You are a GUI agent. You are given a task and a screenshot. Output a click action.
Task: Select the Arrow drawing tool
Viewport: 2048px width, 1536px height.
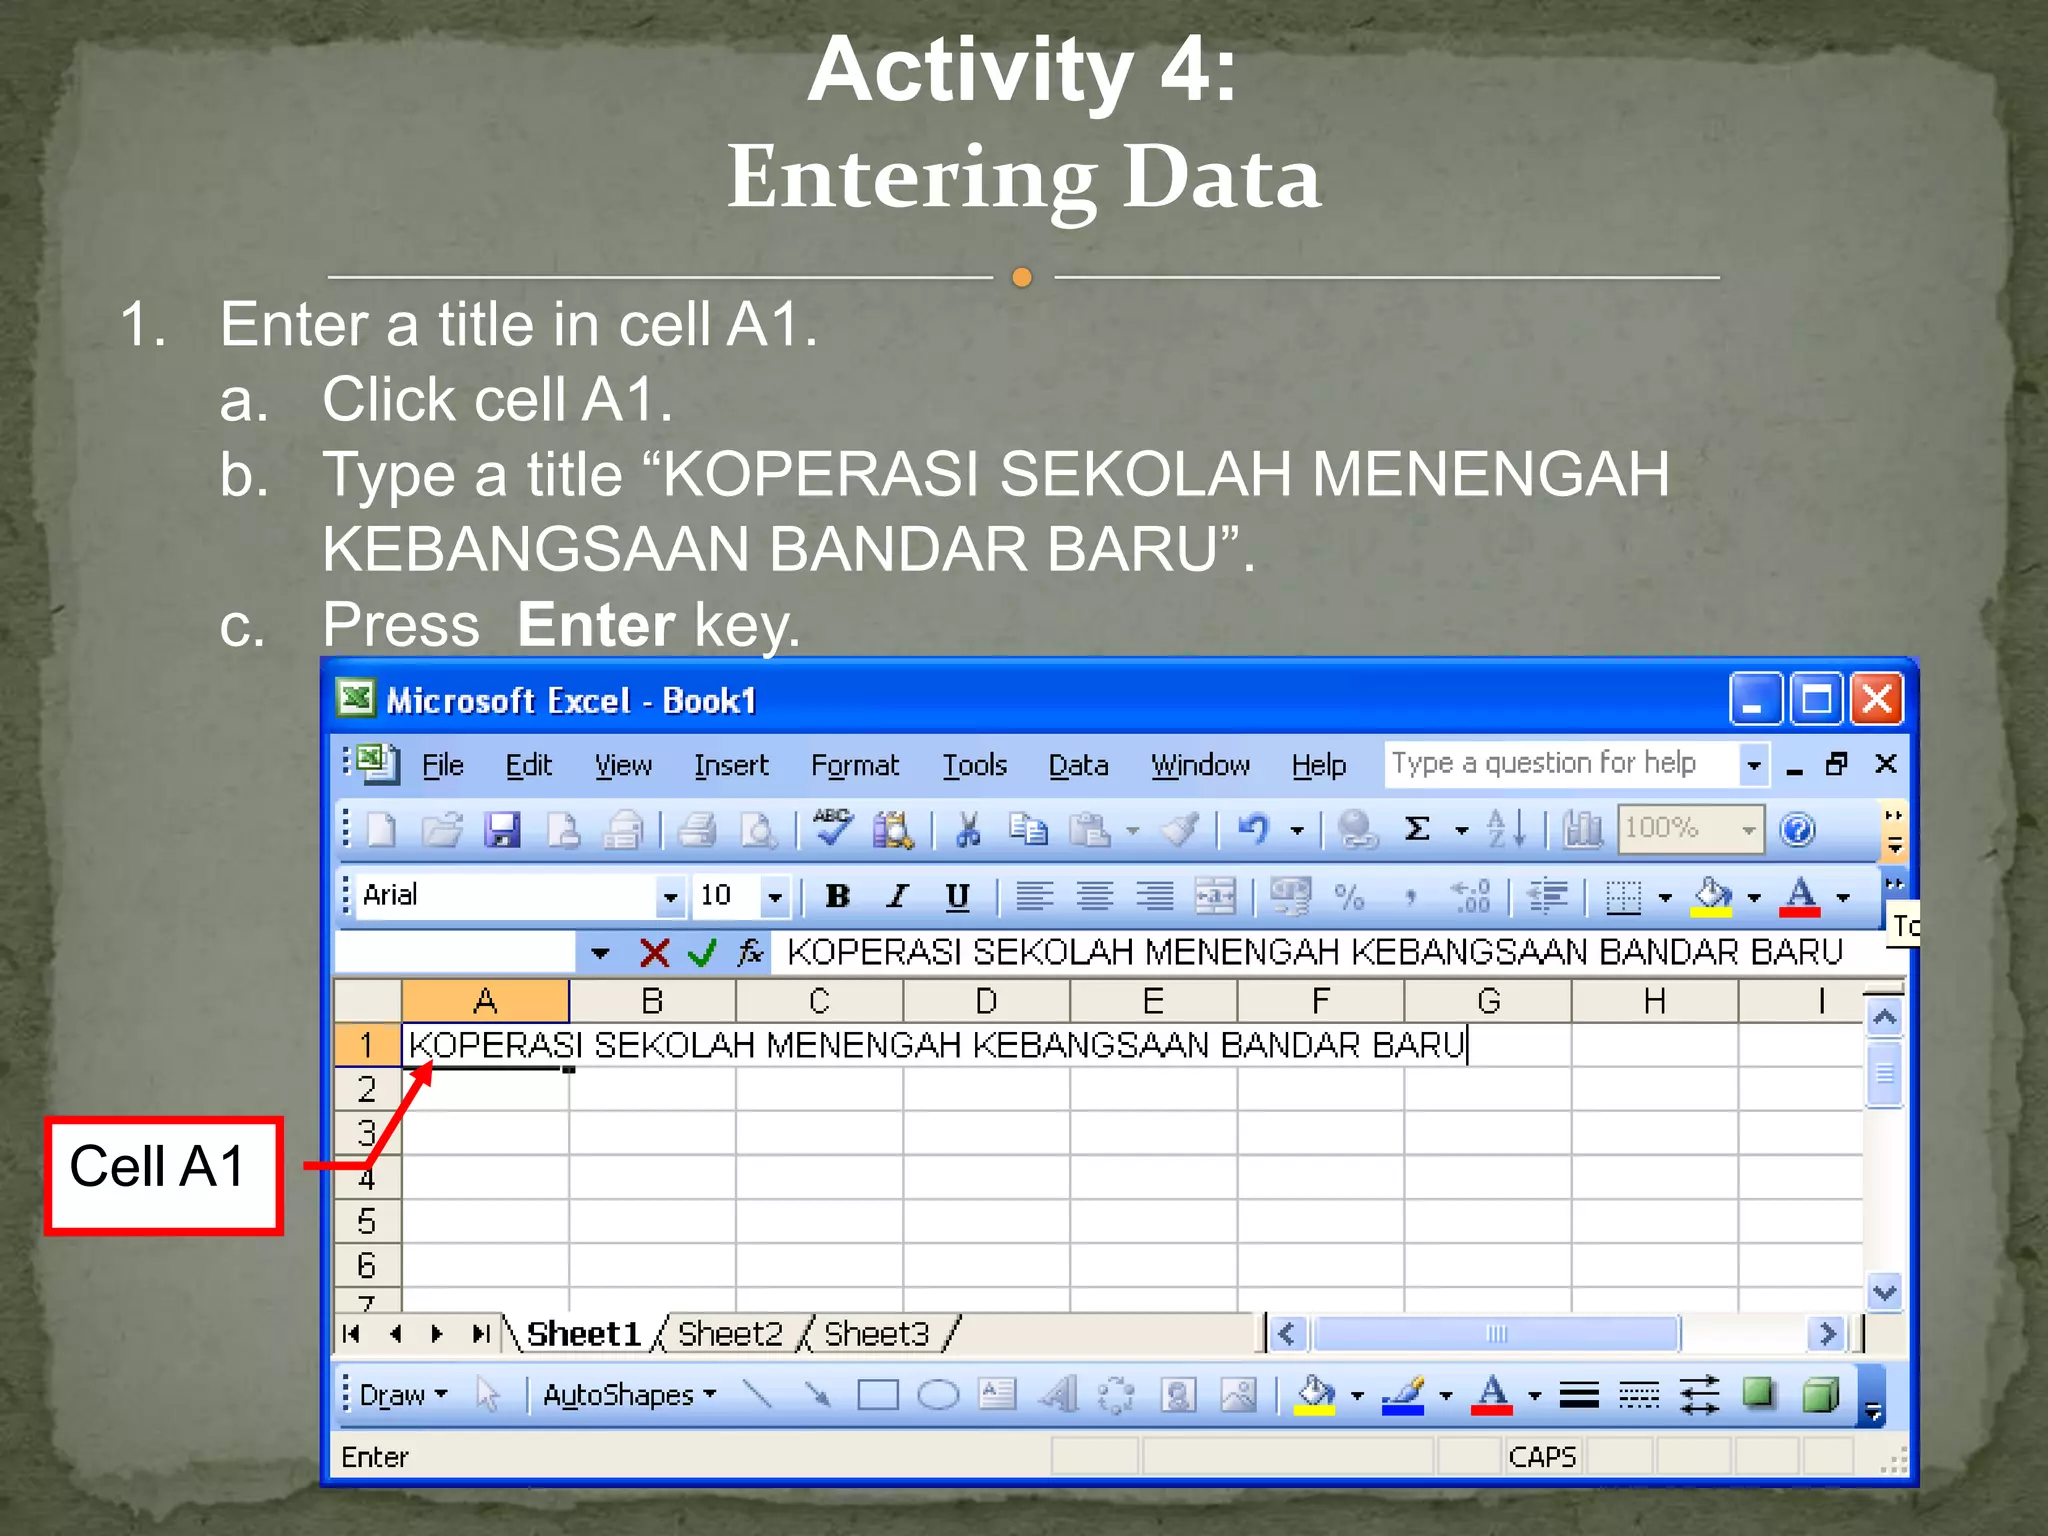click(x=817, y=1394)
